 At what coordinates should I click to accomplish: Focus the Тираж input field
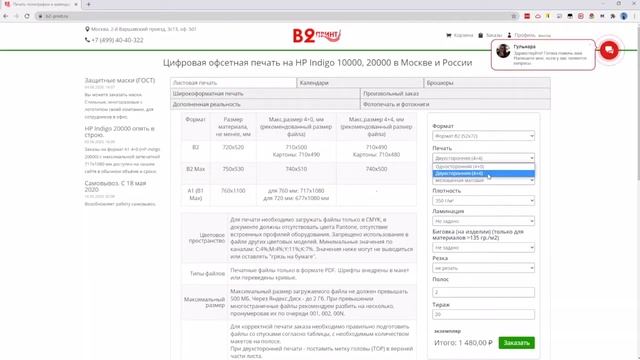[483, 314]
